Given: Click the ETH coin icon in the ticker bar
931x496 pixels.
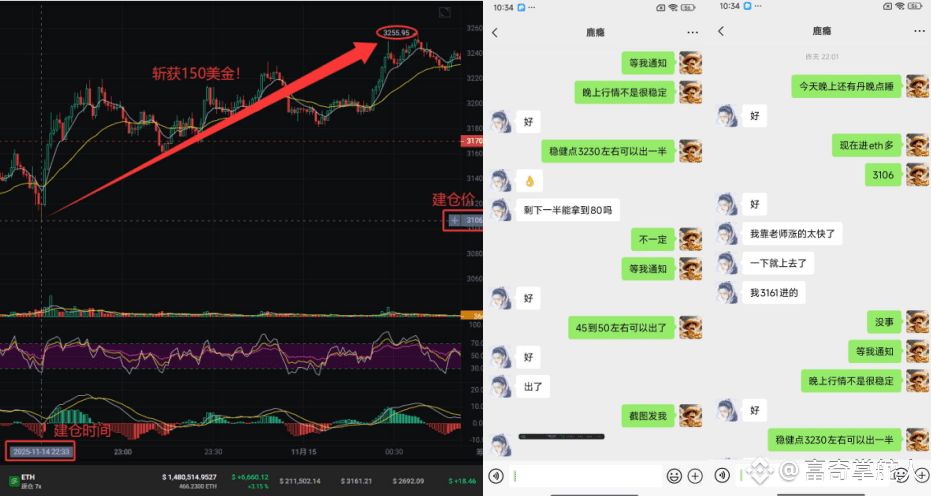Looking at the screenshot, I should click(x=13, y=481).
